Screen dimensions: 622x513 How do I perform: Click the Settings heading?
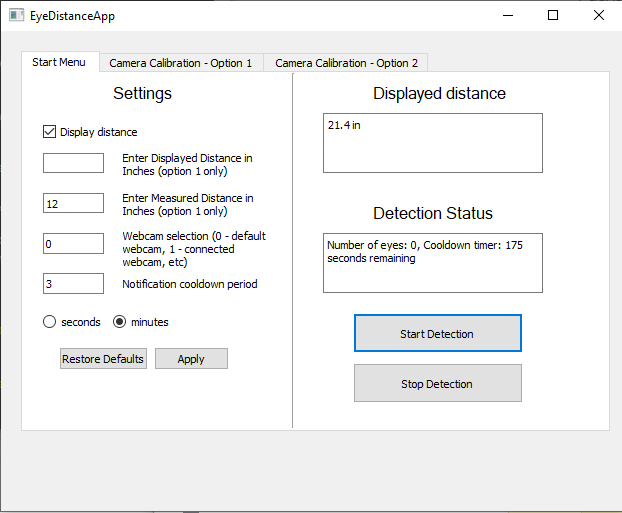click(142, 94)
